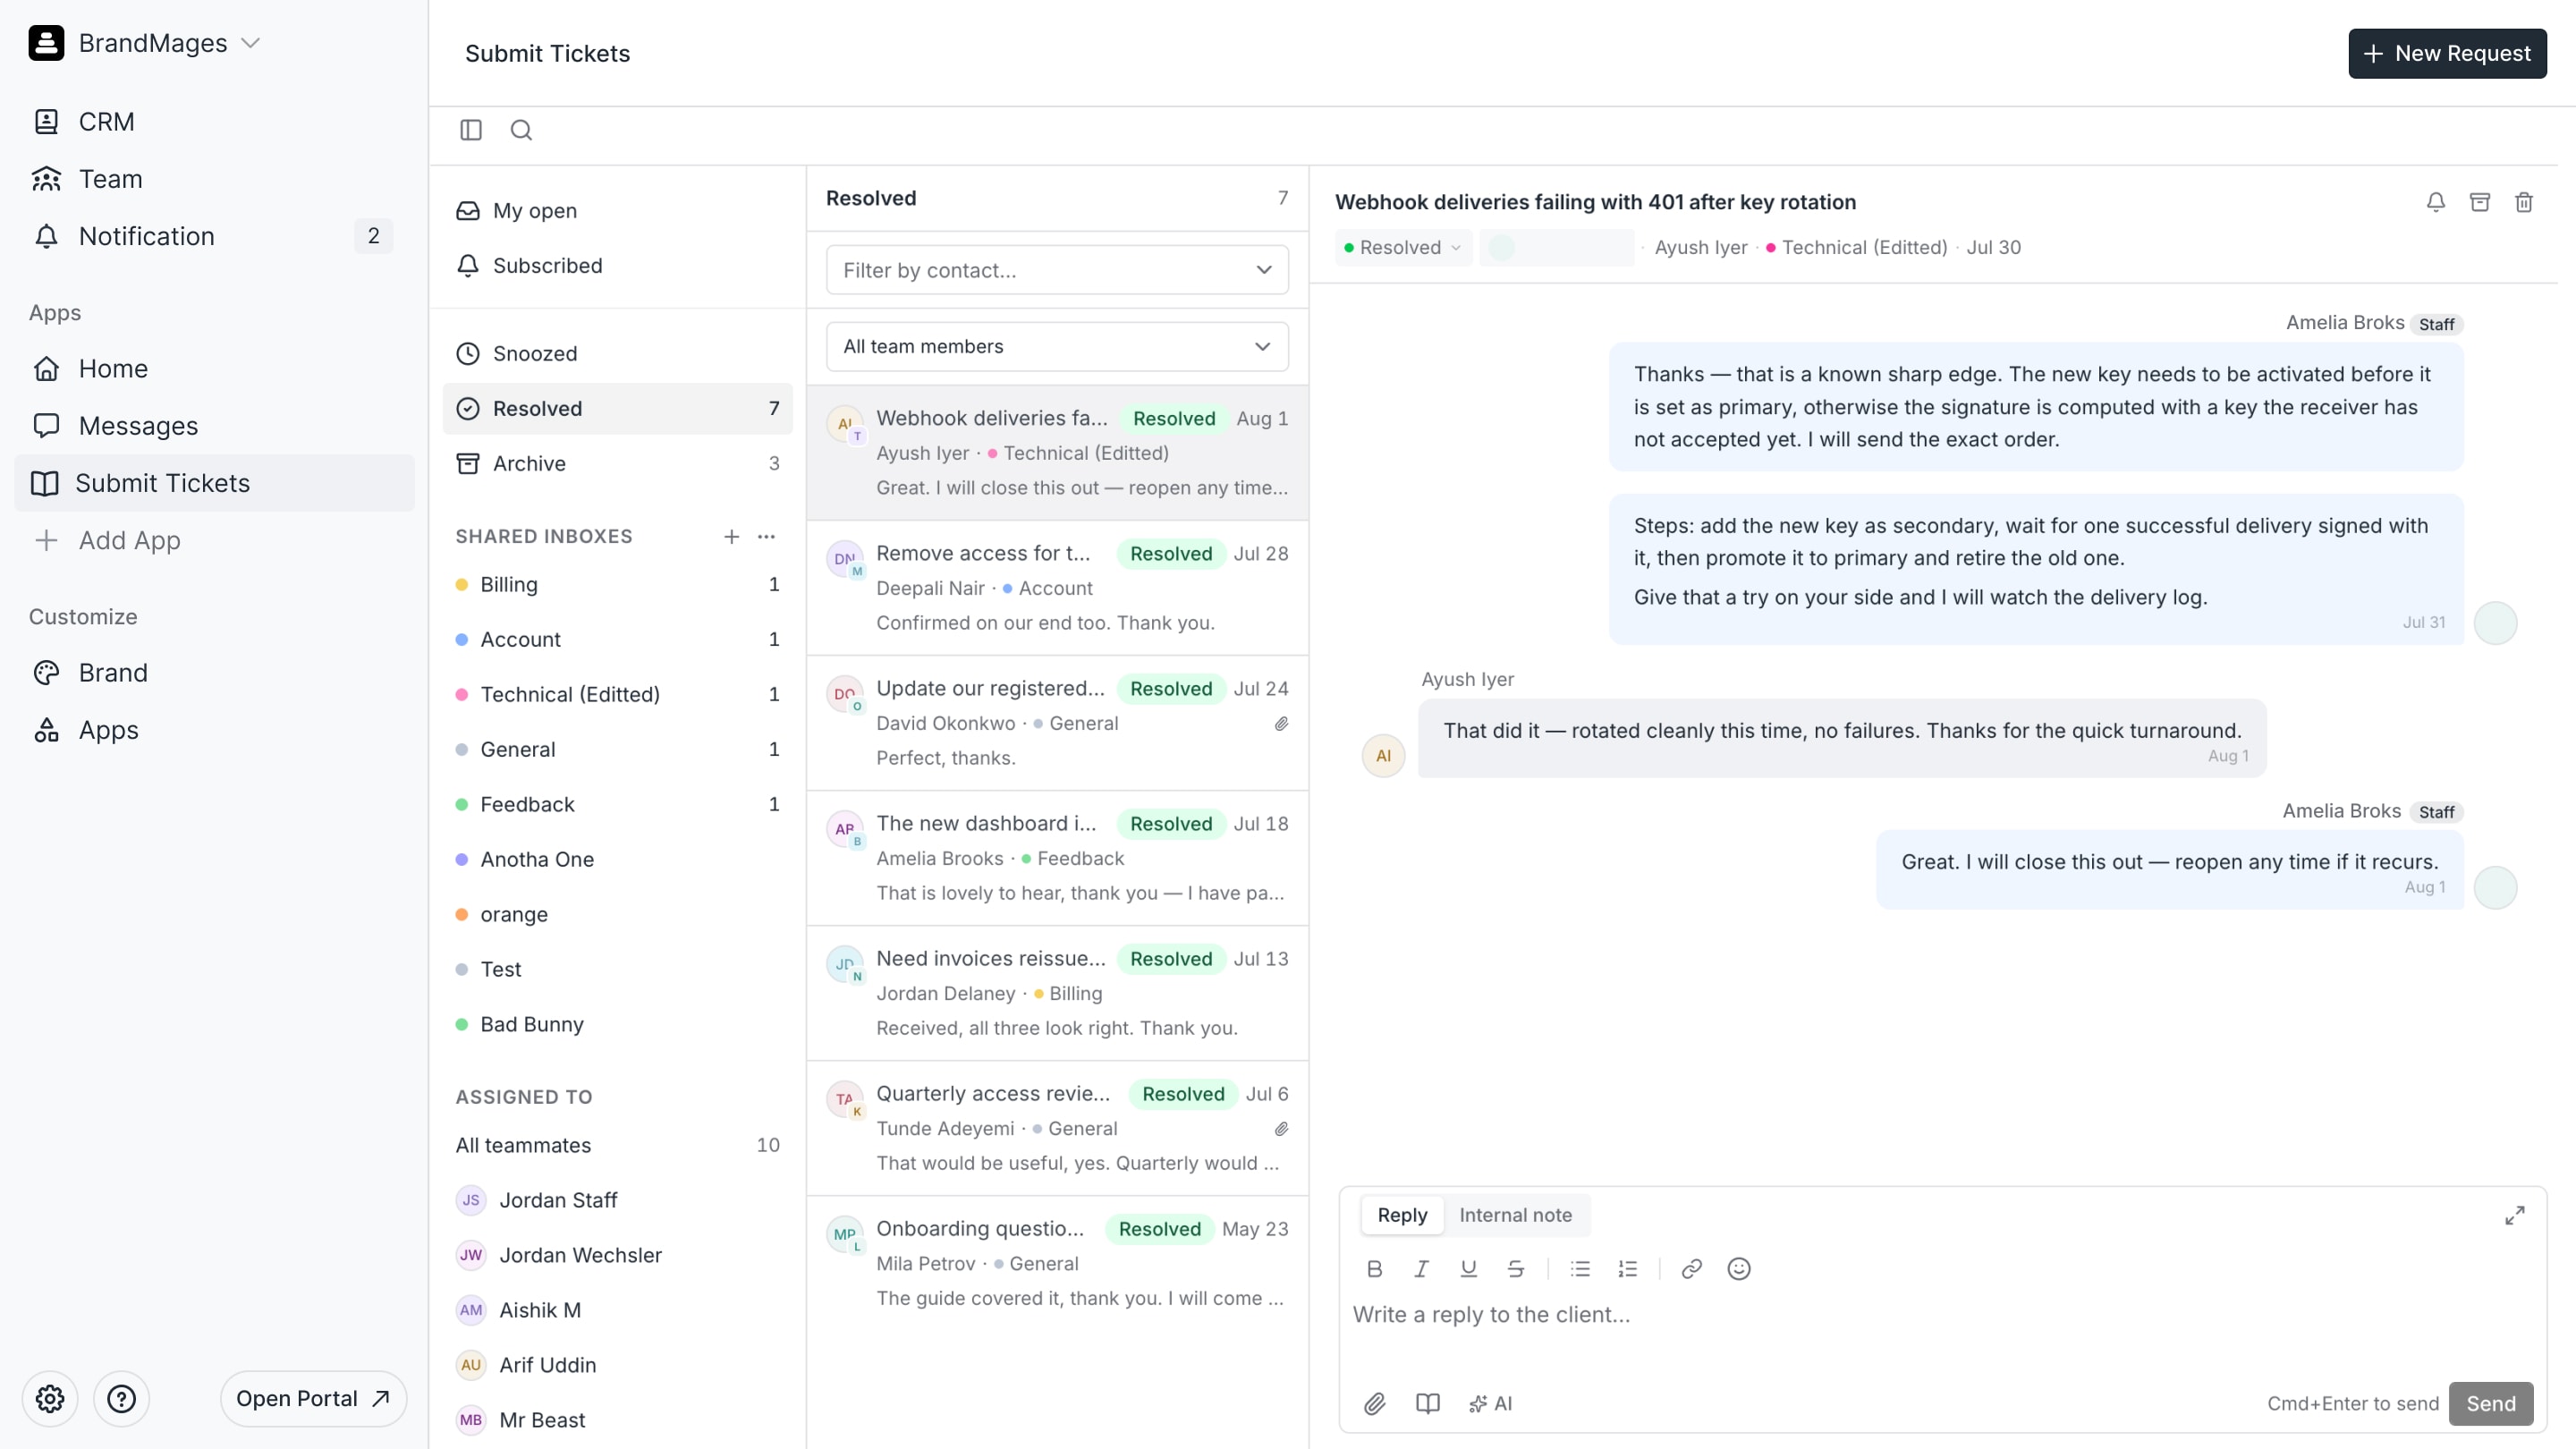Open ticket 'Need invoices reissue...' from Jordan Delaney
Screen dimensions: 2576x1449
click(x=1058, y=993)
